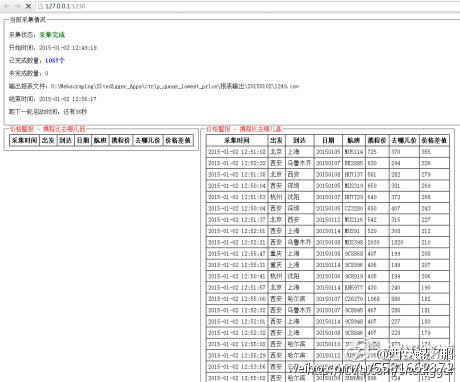Click 日期 header in the 携程比去哪儿低 table
The image size is (460, 382).
point(83,140)
